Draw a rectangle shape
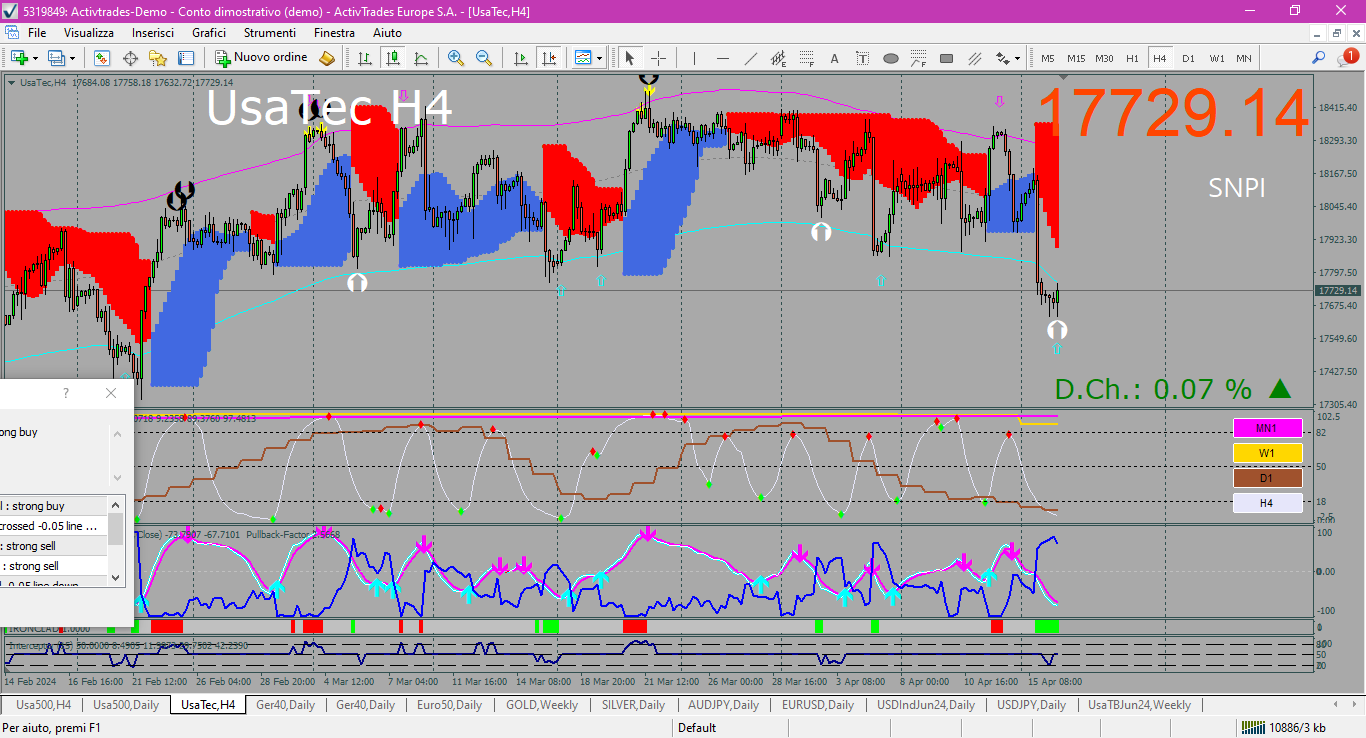1366x738 pixels. (x=947, y=58)
